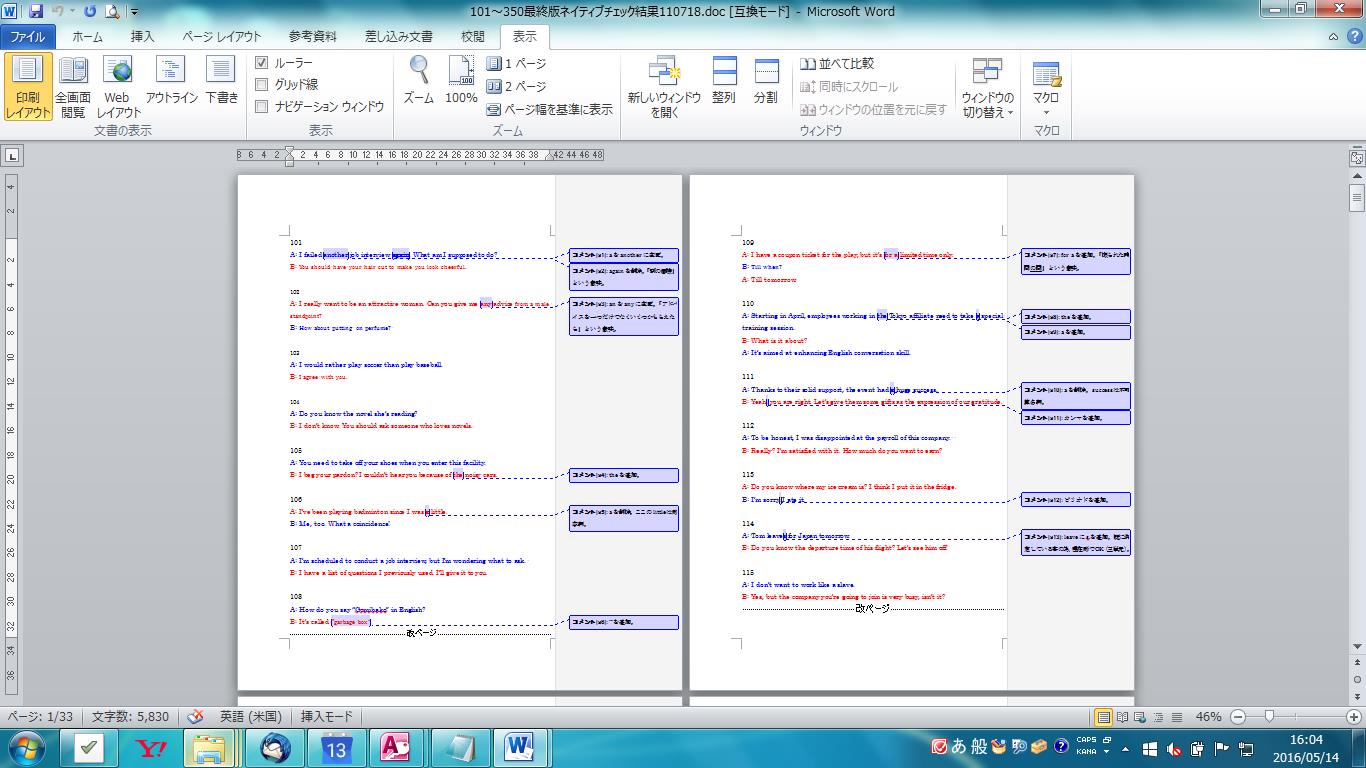Click the zoom out minus button

[1238, 717]
